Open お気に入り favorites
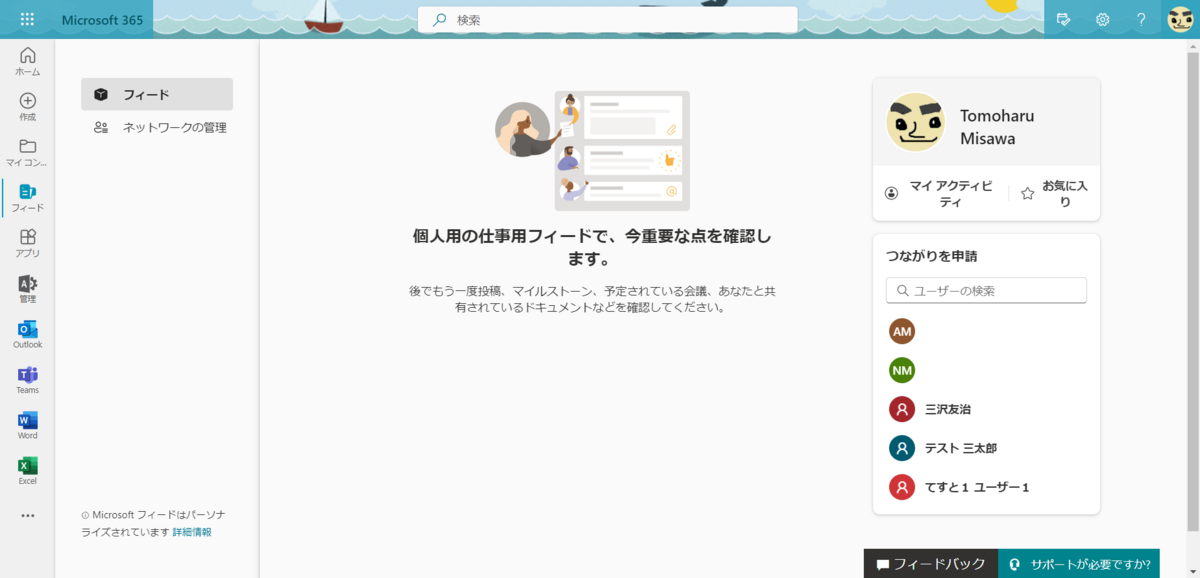 1054,194
